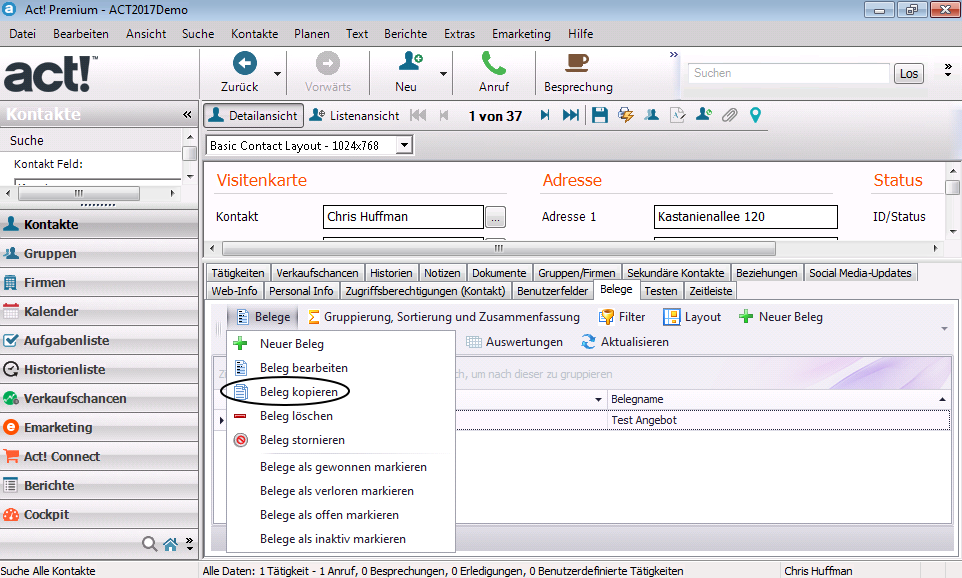Image resolution: width=962 pixels, height=578 pixels.
Task: Click the Besprechung coffee cup icon
Action: click(577, 63)
